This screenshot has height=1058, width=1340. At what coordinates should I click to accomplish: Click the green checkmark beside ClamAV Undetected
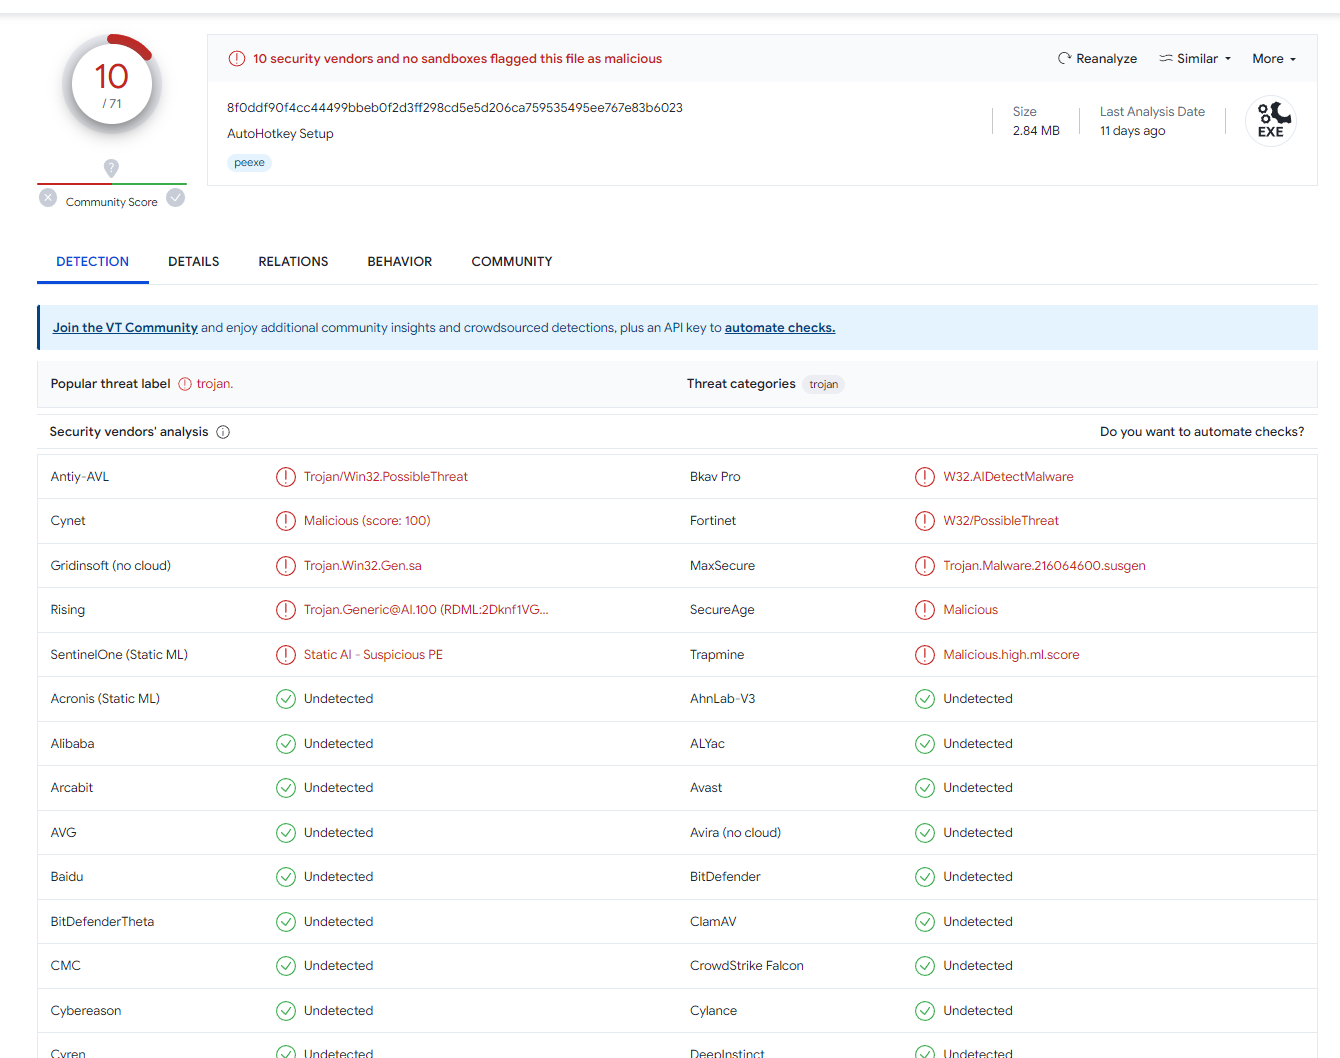pyautogui.click(x=925, y=921)
